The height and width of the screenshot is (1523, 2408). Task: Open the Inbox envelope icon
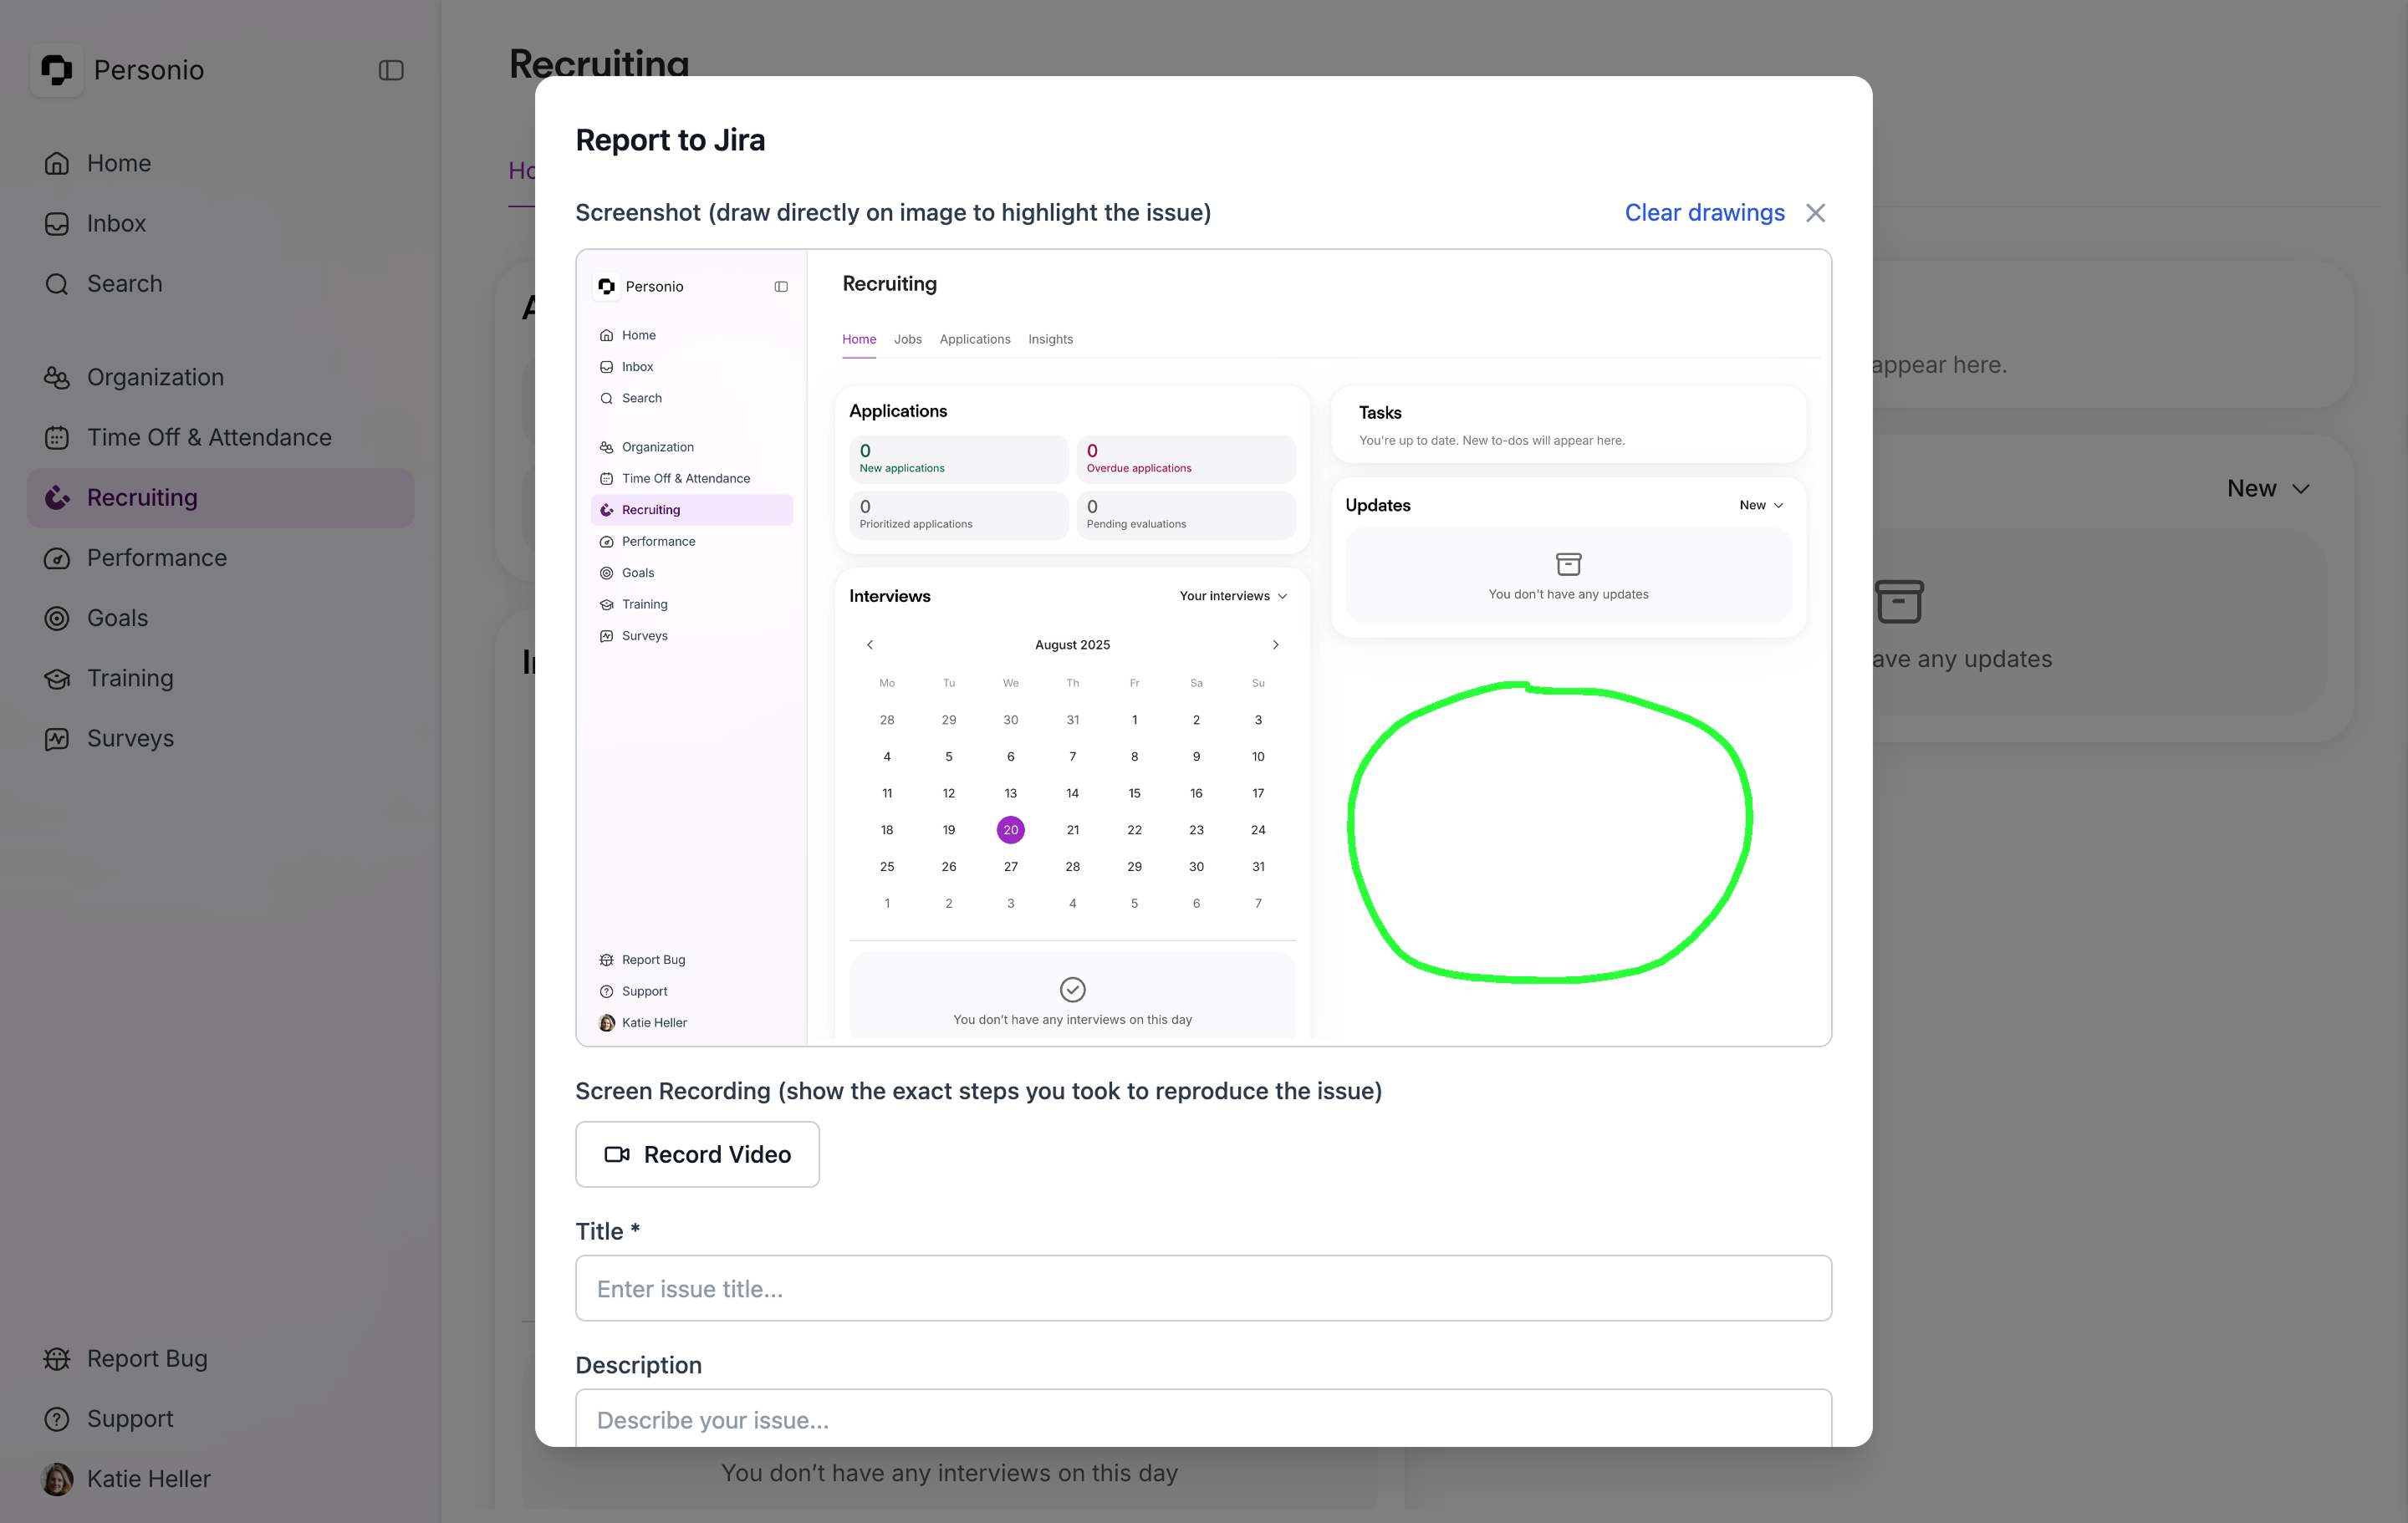[56, 223]
